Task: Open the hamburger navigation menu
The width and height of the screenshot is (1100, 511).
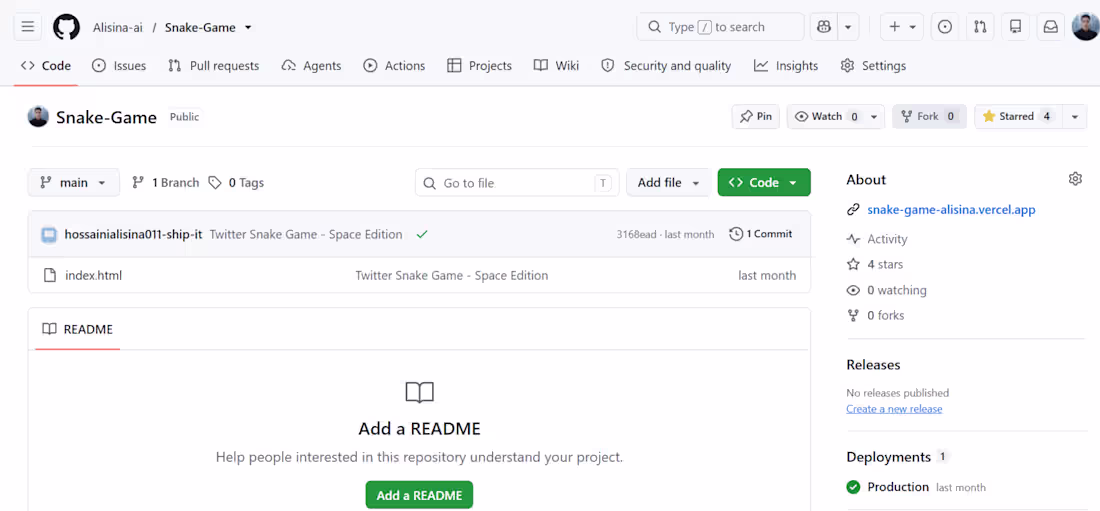Action: 27,27
